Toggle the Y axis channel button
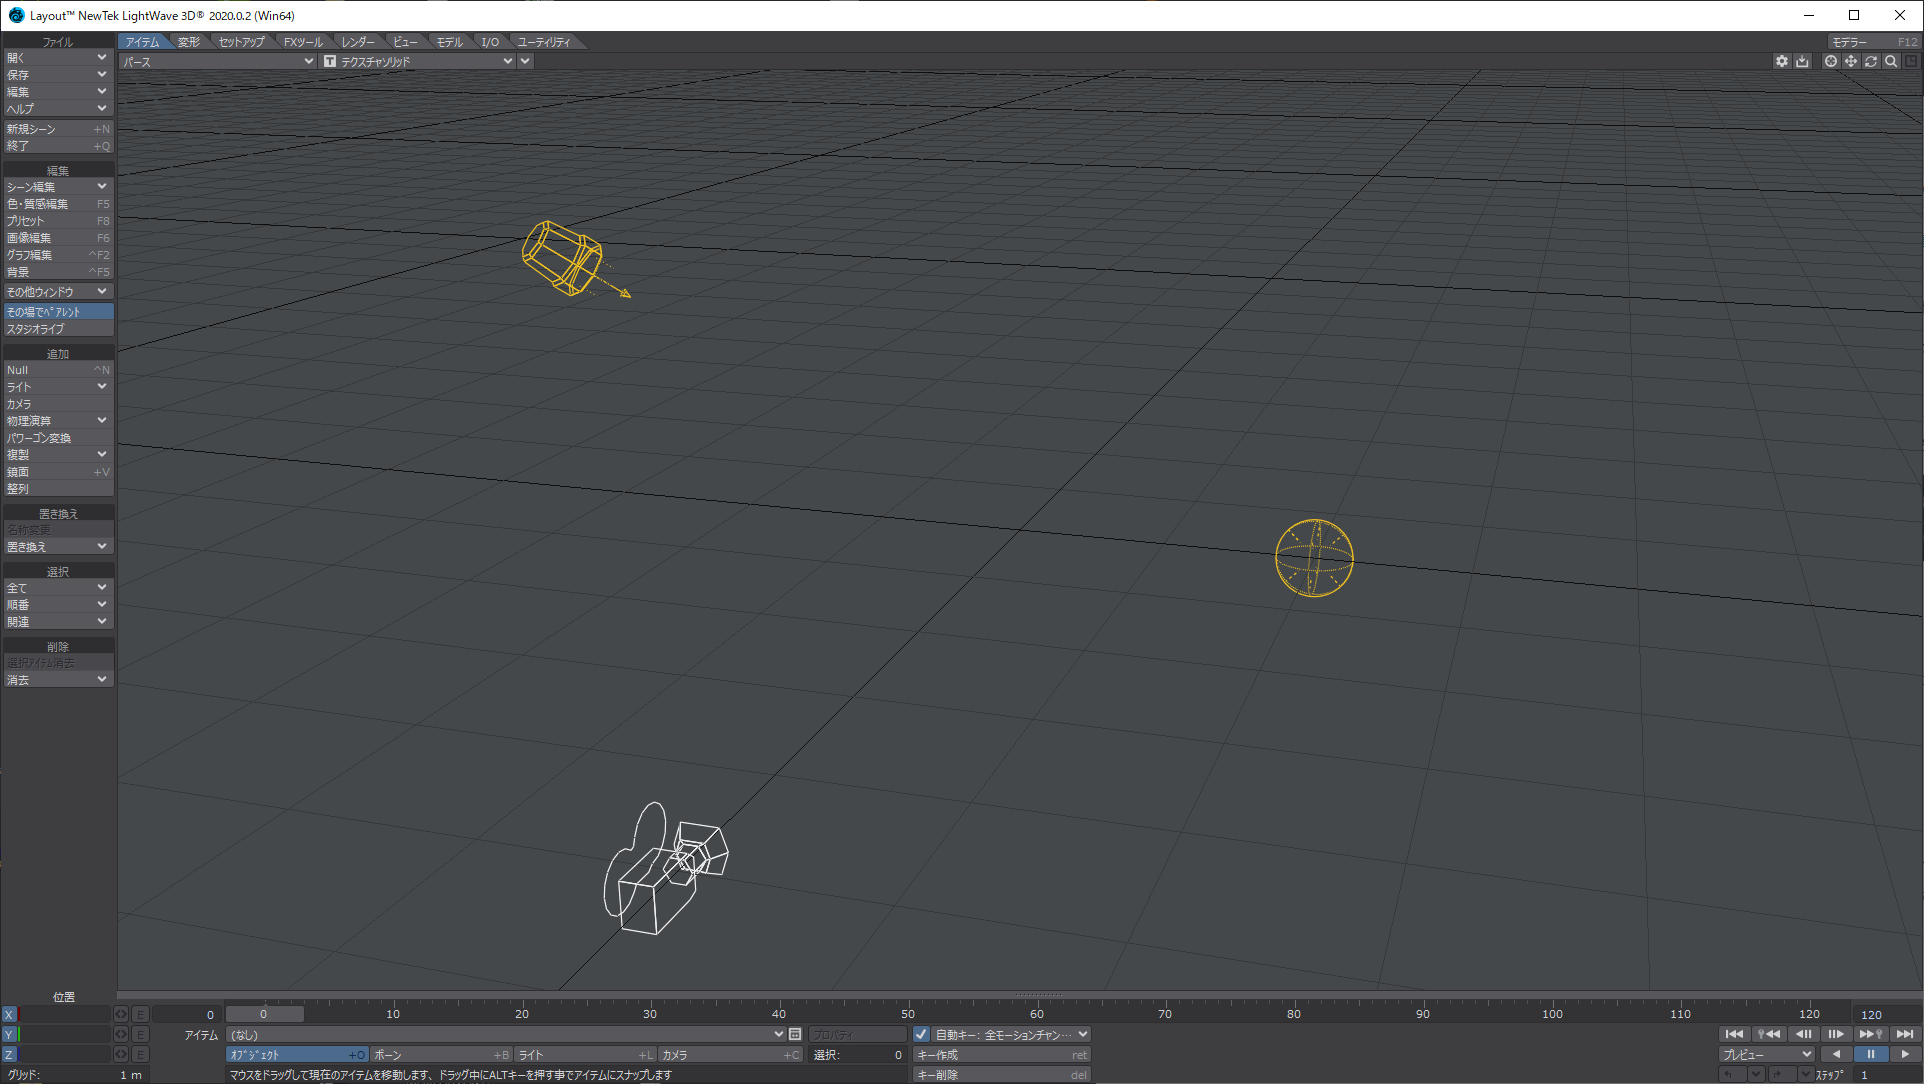Image resolution: width=1924 pixels, height=1084 pixels. pyautogui.click(x=9, y=1034)
